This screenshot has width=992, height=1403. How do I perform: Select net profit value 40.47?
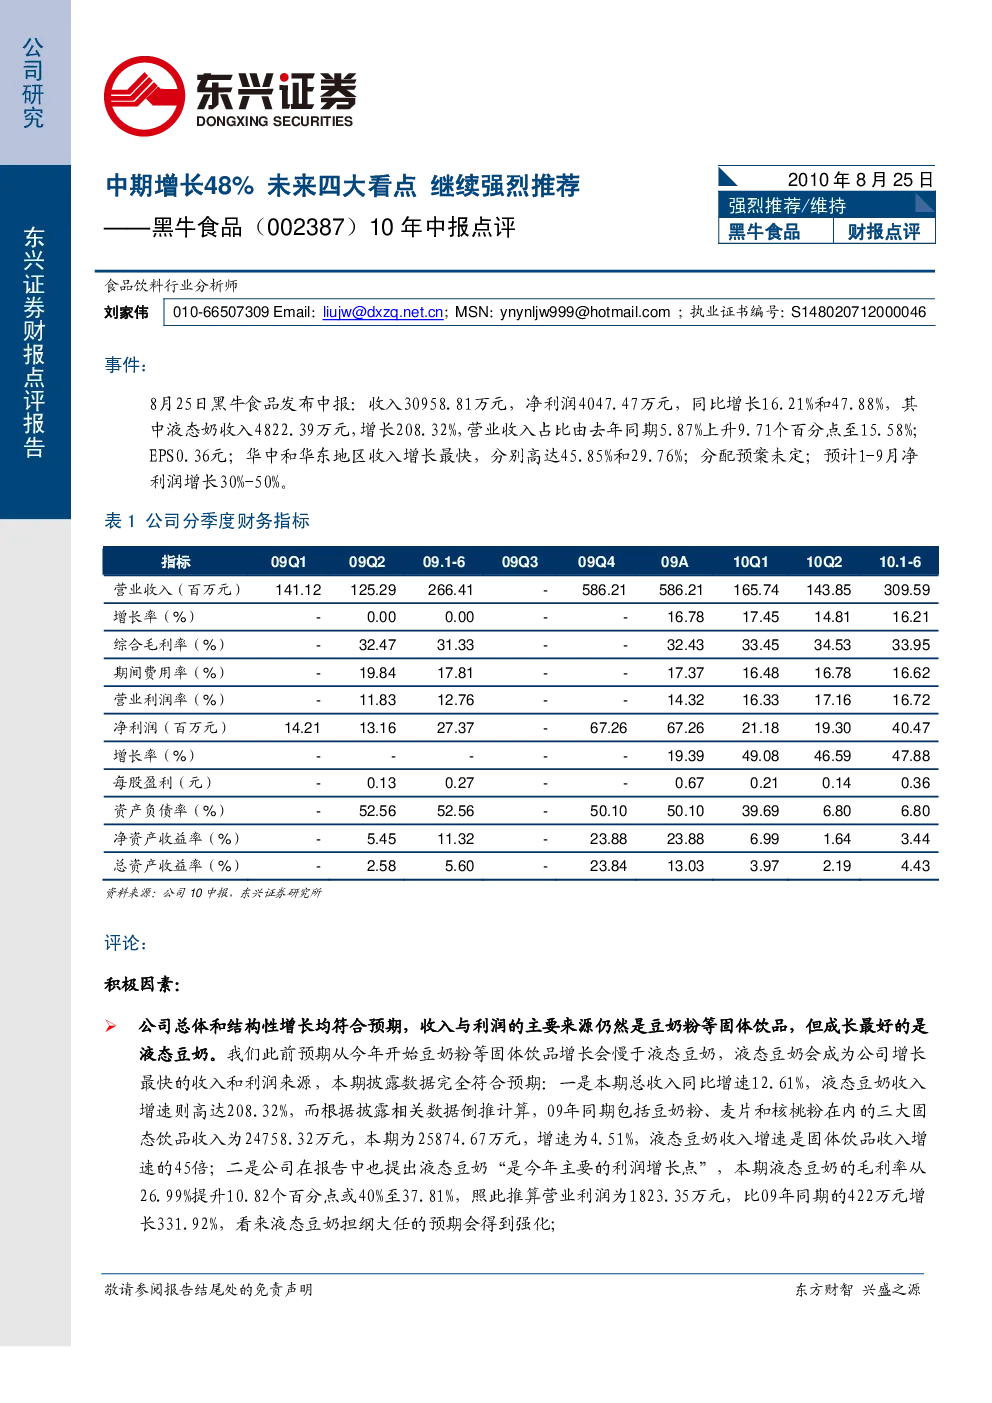(911, 728)
